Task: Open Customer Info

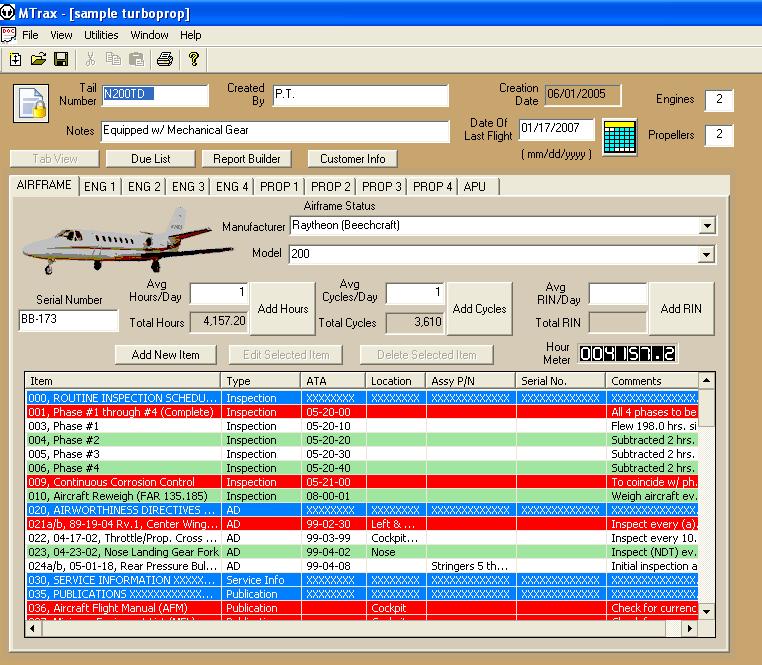Action: 352,159
